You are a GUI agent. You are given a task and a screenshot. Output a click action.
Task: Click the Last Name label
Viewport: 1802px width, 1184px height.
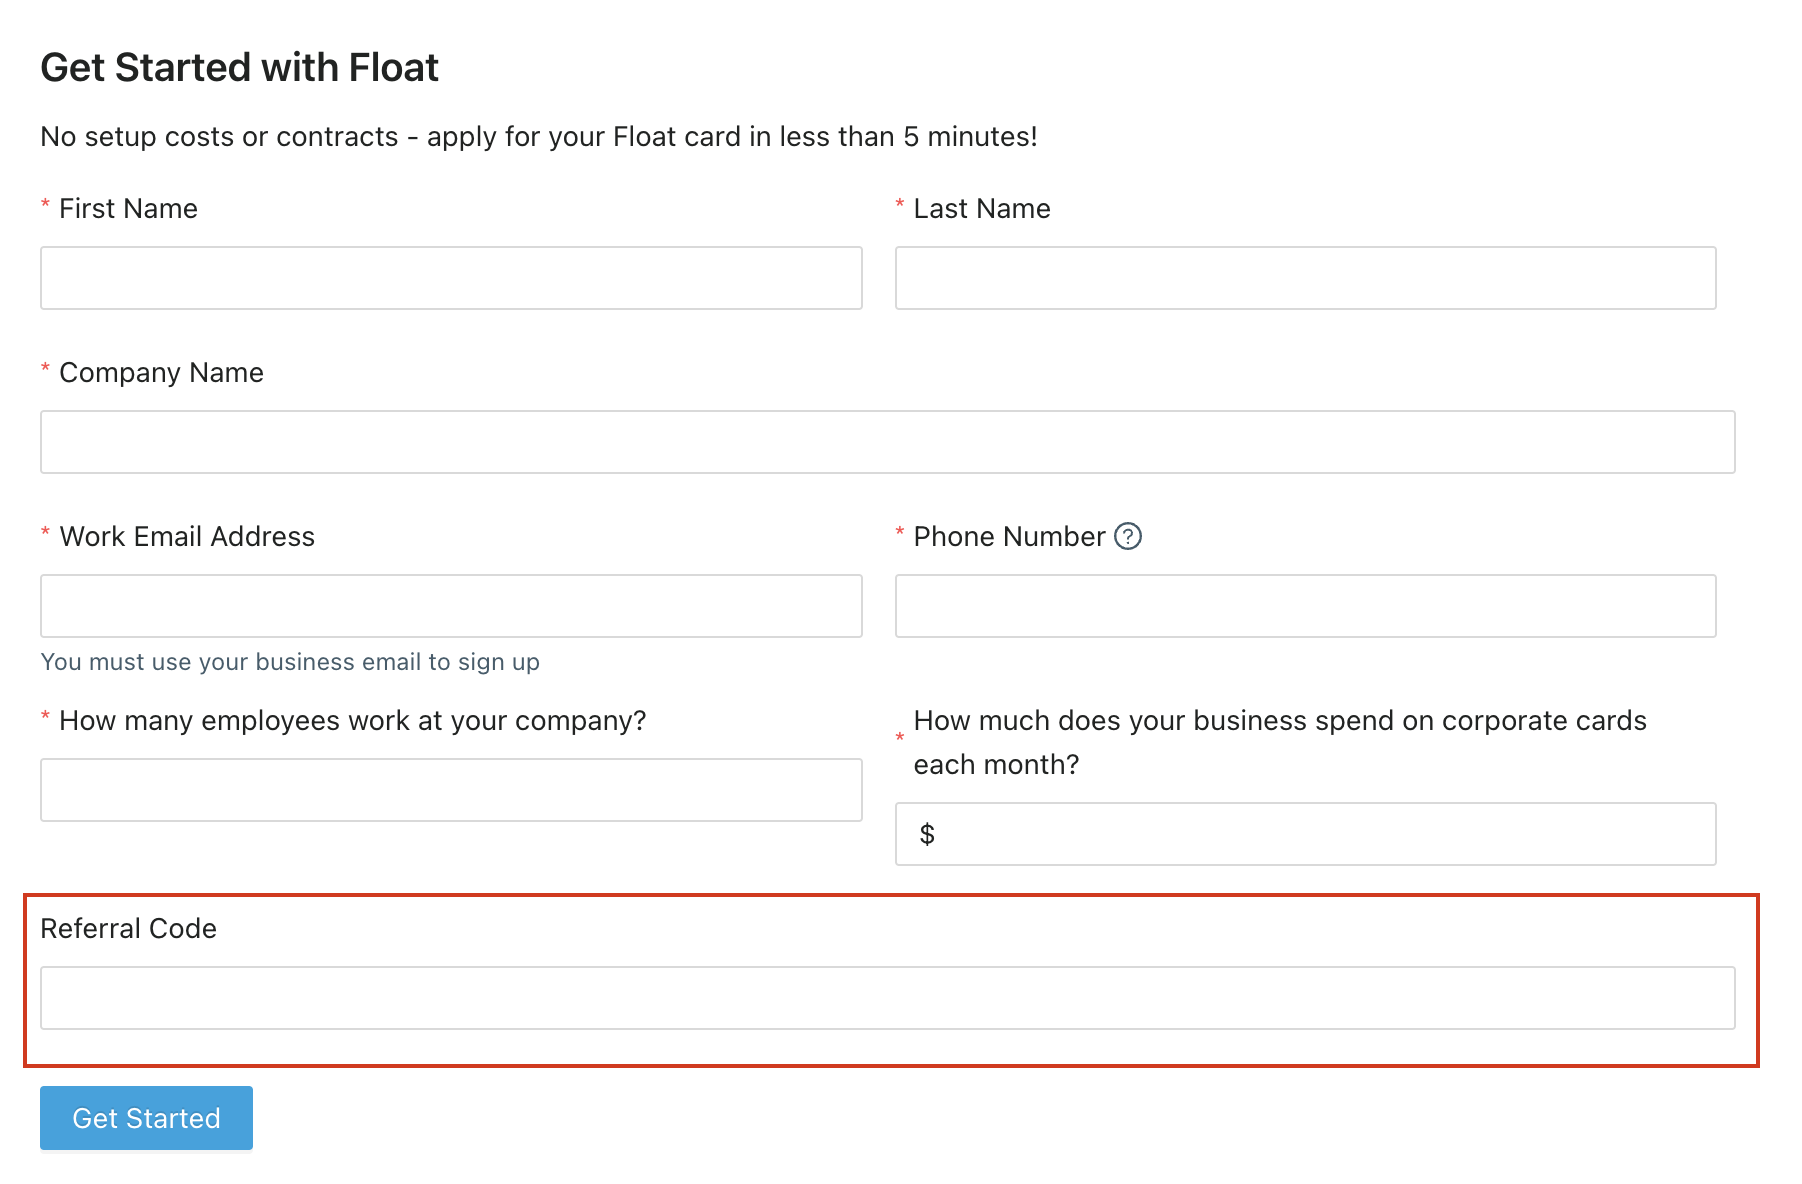(982, 208)
